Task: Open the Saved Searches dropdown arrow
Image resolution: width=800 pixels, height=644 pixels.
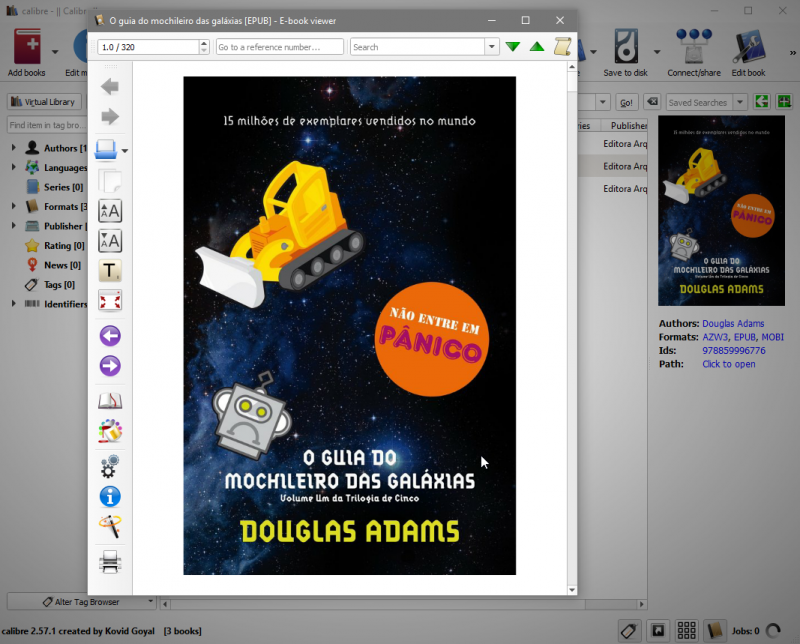Action: (740, 102)
